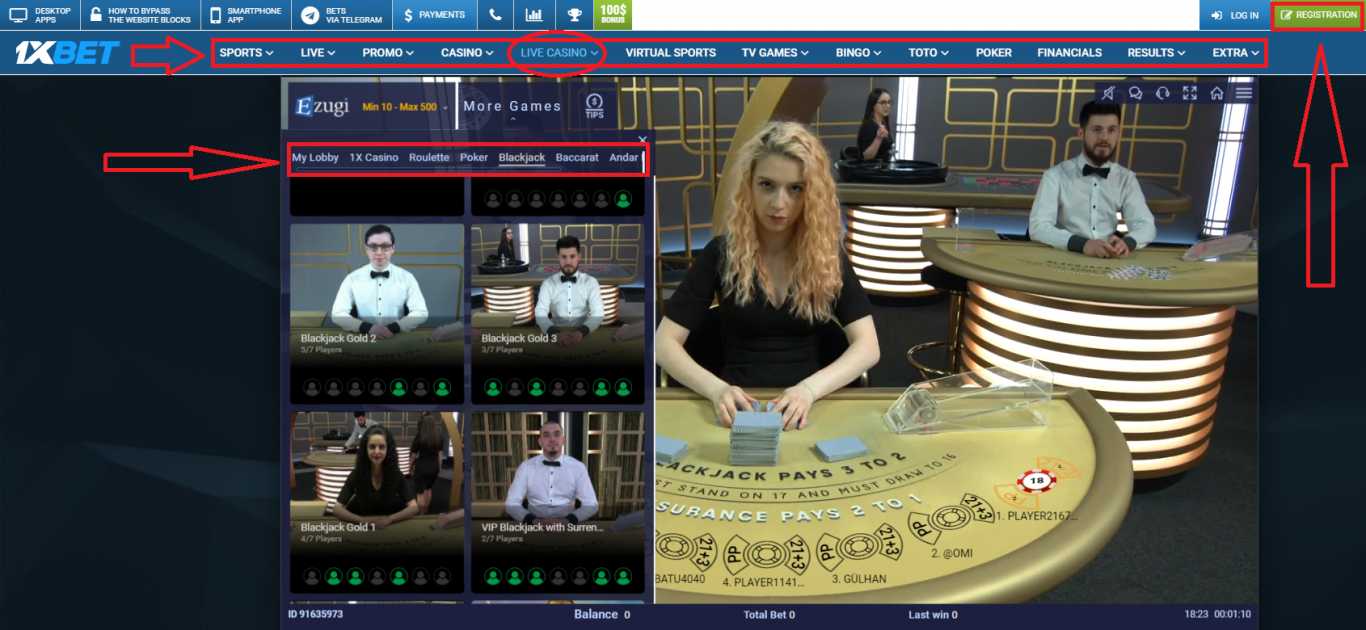
Task: Open VIP Blackjack with Surrender table
Action: point(558,502)
